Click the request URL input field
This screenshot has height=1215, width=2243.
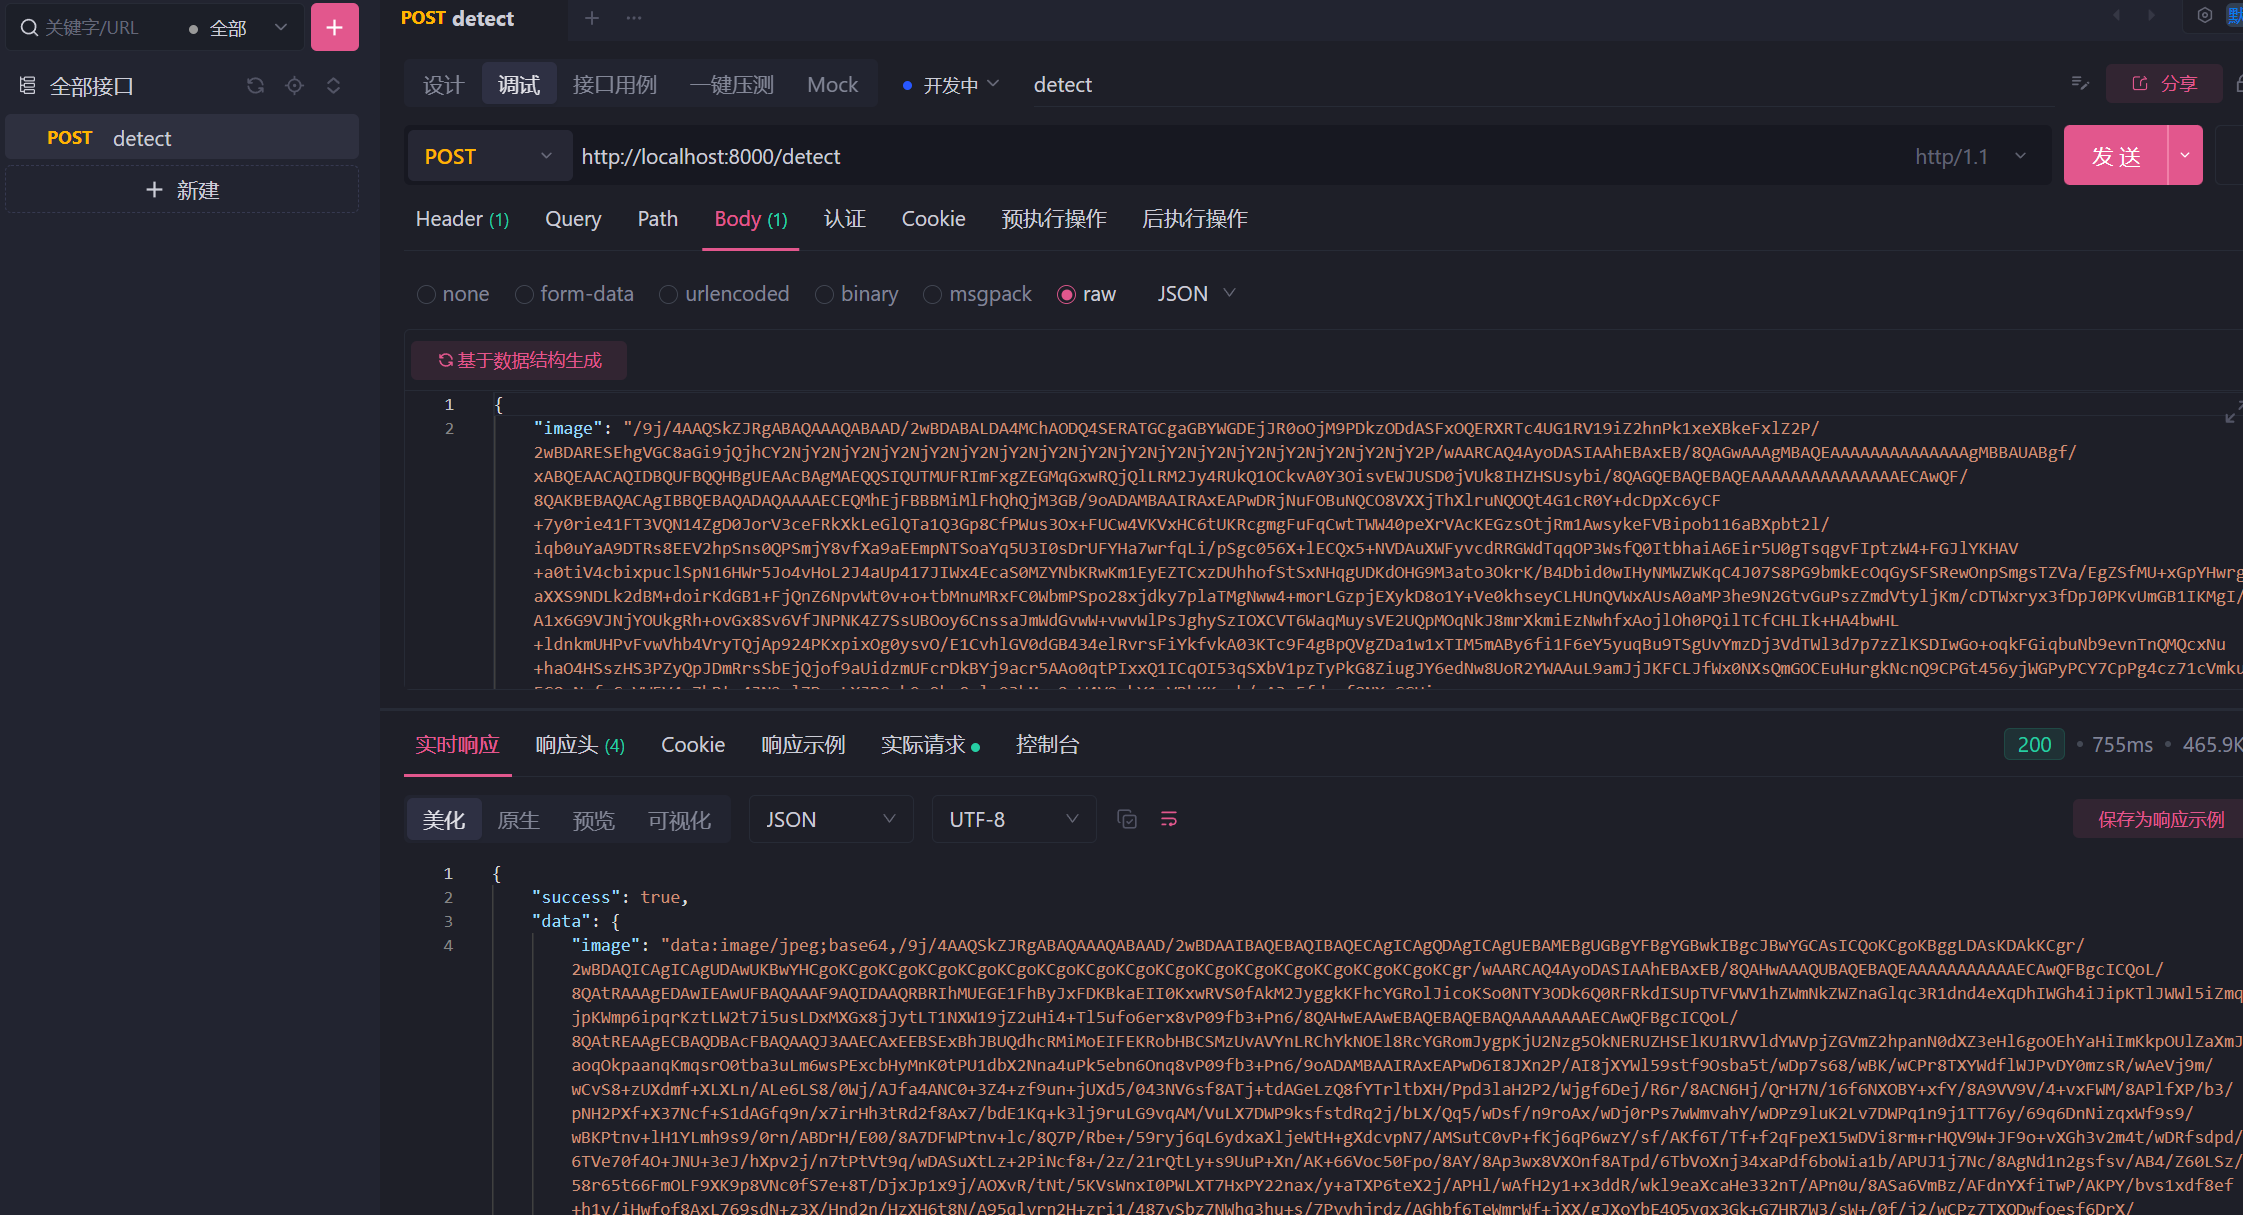tap(1200, 157)
